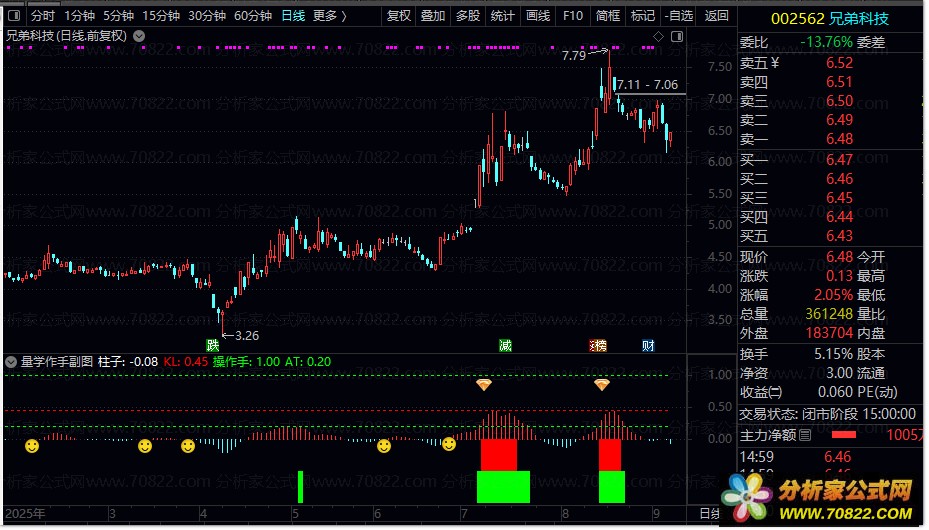Screen dimensions: 929x530
Task: Click the 涨幅 2.05% value
Action: (x=834, y=295)
